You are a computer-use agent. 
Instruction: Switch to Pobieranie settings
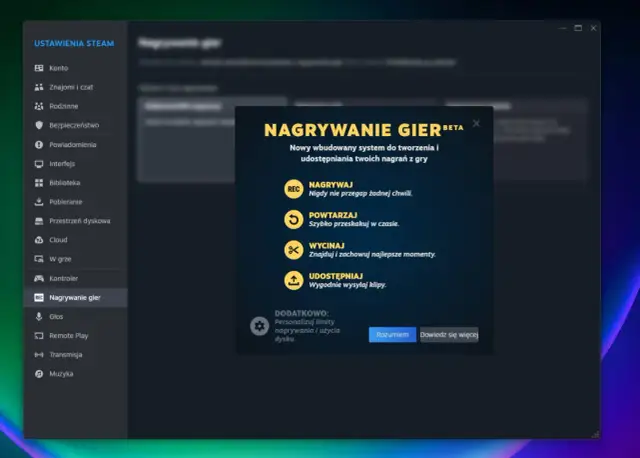pos(76,202)
